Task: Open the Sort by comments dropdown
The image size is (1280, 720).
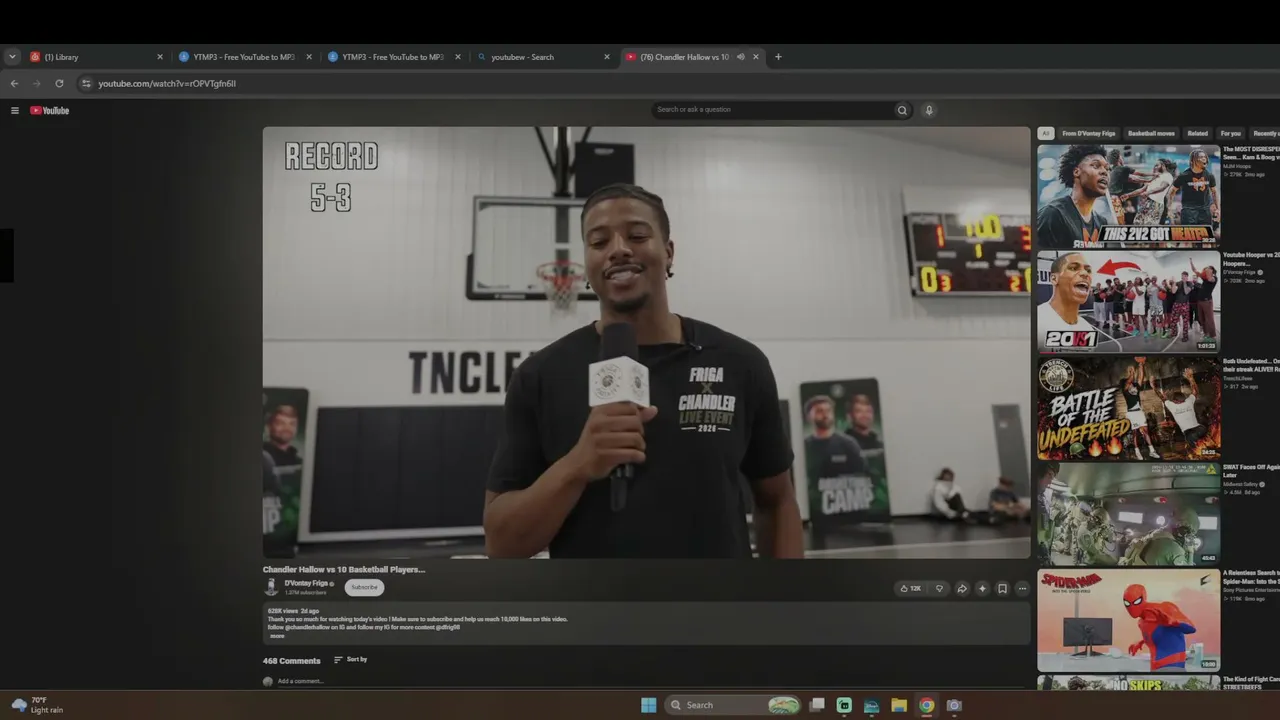Action: (x=350, y=660)
